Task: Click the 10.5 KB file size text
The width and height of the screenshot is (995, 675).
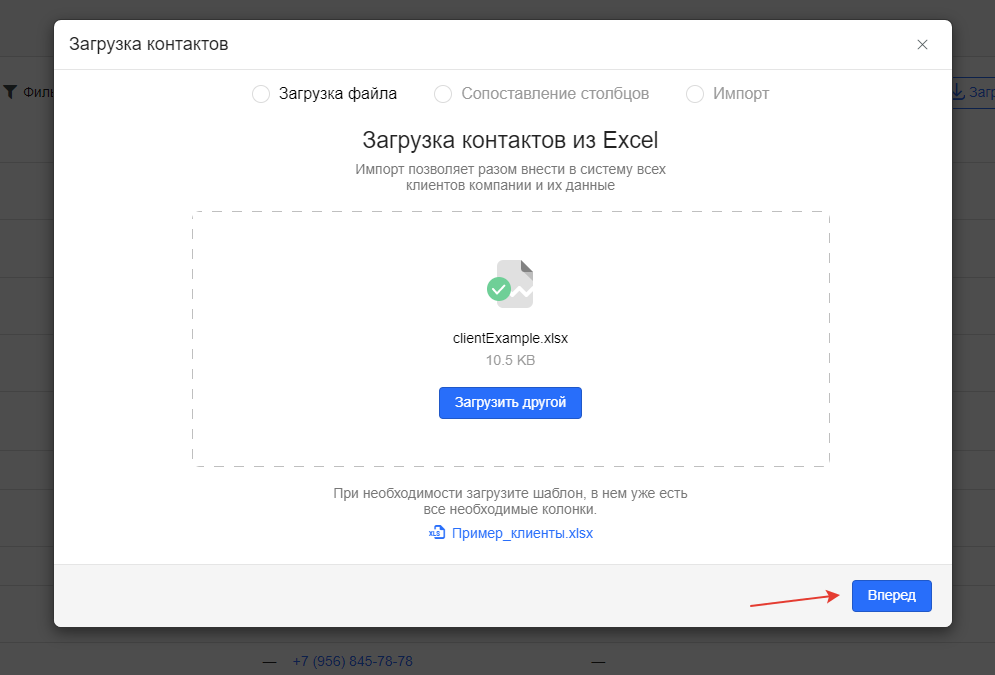Action: (510, 360)
